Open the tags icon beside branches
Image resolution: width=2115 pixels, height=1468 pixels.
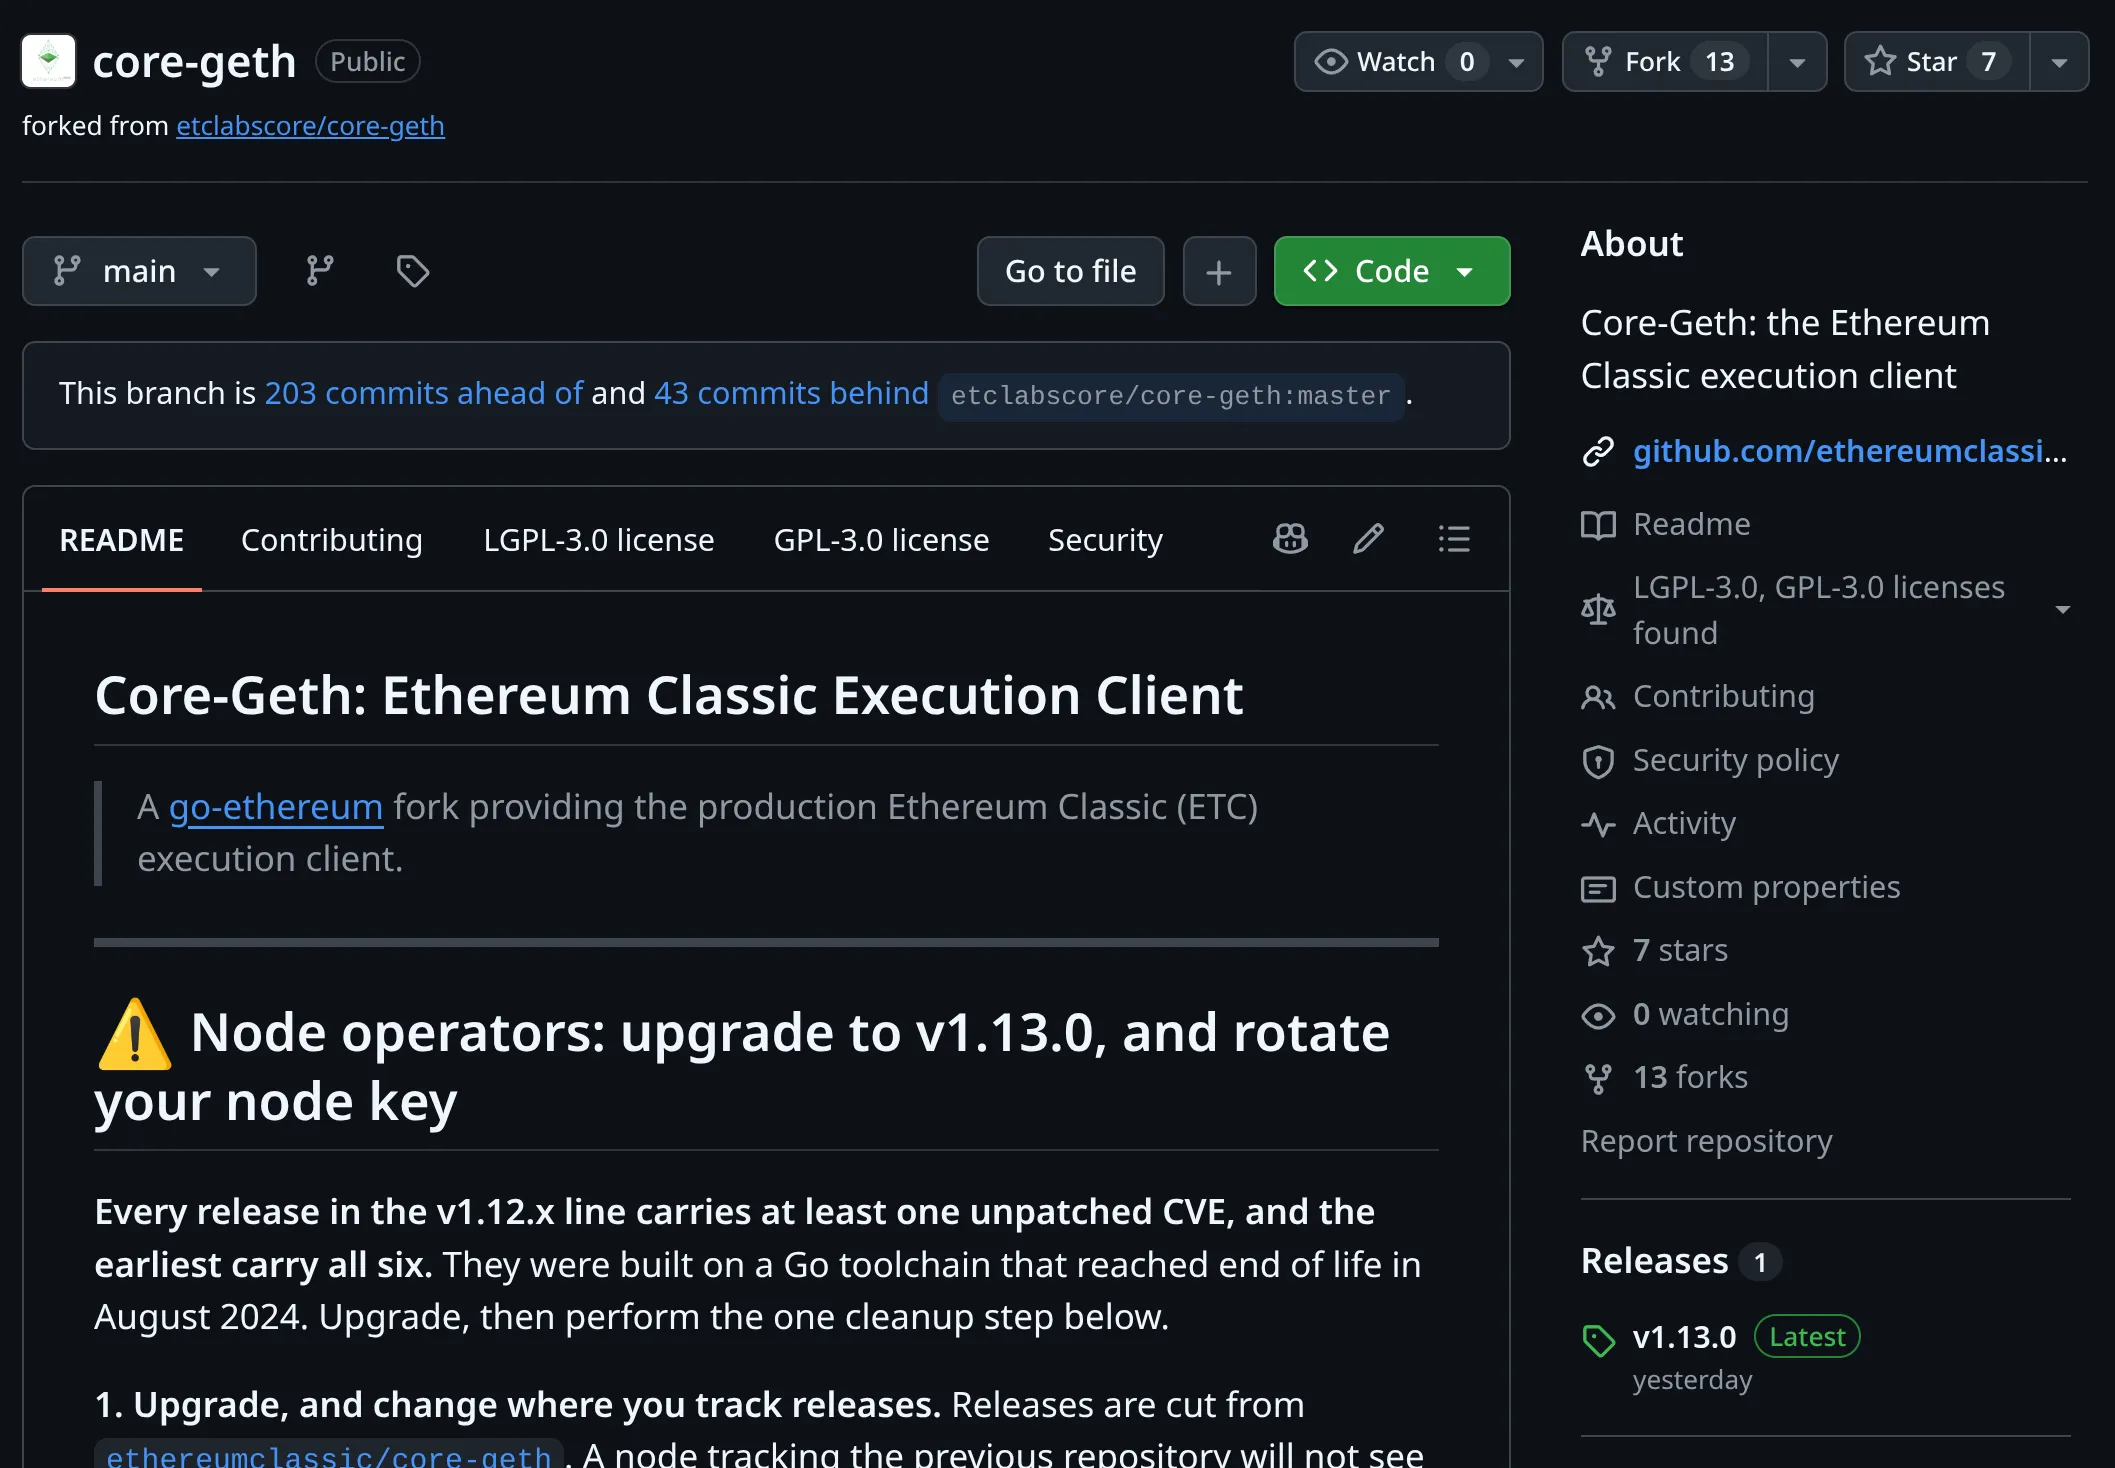click(x=412, y=271)
